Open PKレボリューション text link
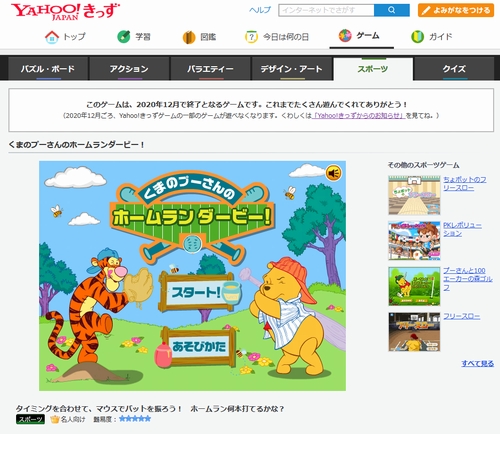The height and width of the screenshot is (460, 500). point(462,229)
